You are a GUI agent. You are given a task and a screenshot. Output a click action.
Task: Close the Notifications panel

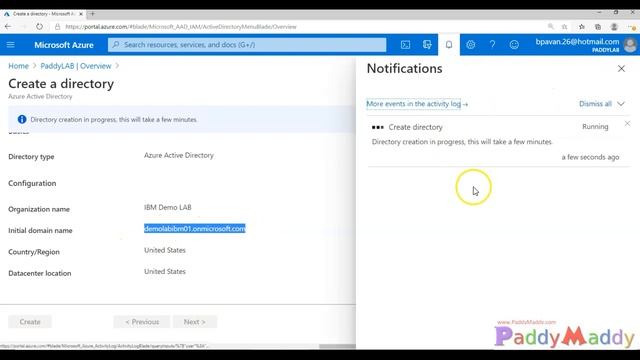point(621,69)
